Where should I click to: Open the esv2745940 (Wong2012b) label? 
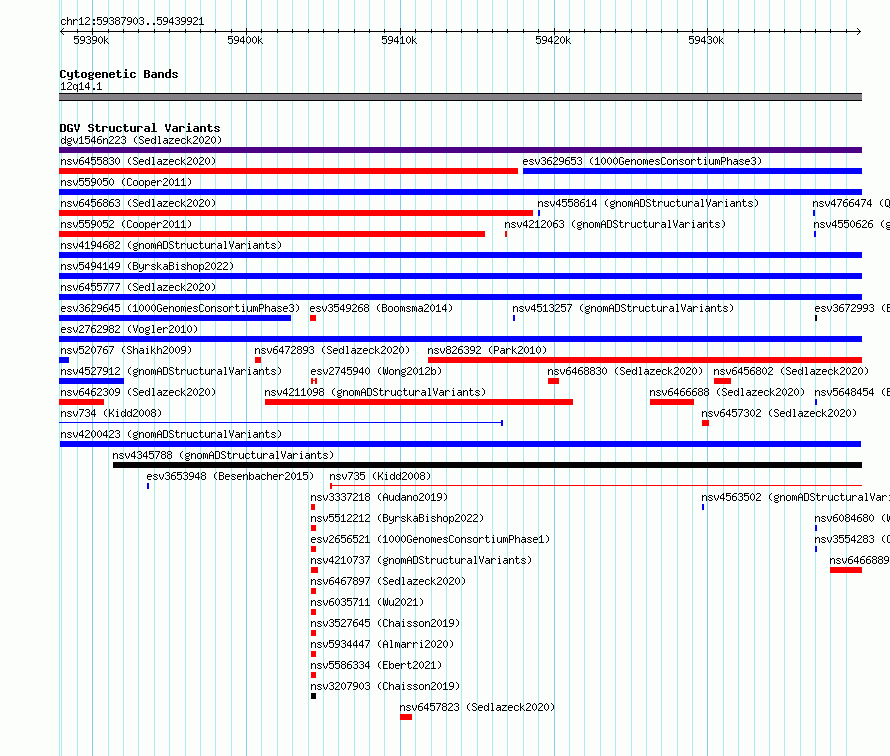376,371
